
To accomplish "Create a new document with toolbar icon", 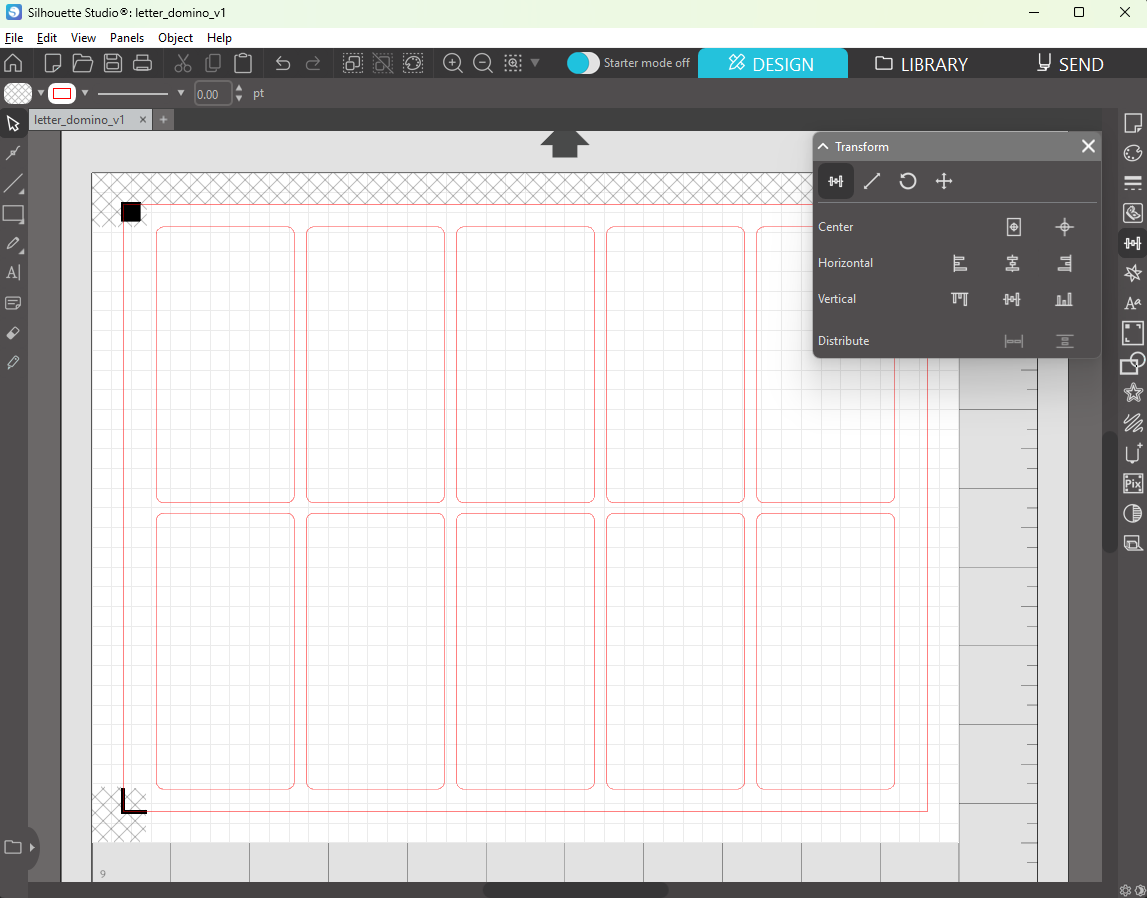I will point(53,63).
